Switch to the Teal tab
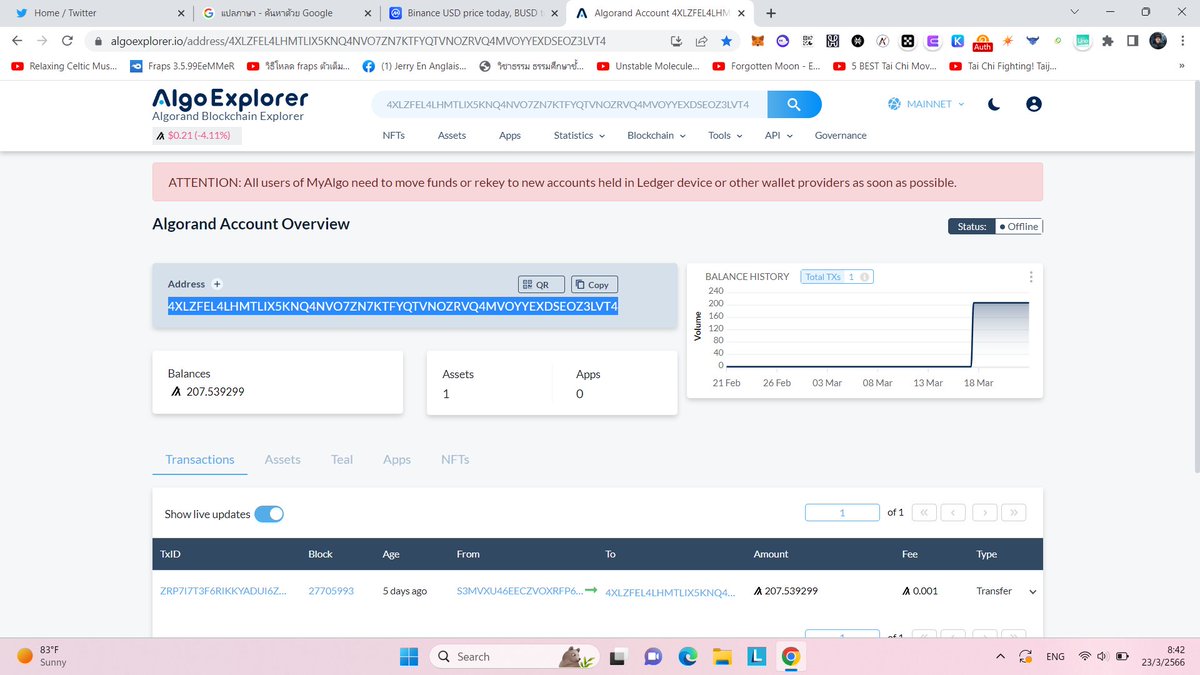Viewport: 1200px width, 675px height. [x=342, y=459]
